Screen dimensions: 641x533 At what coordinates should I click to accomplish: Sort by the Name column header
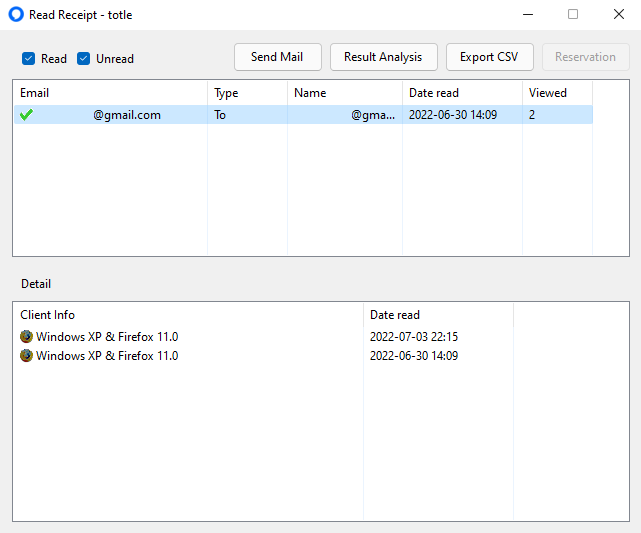pyautogui.click(x=345, y=93)
